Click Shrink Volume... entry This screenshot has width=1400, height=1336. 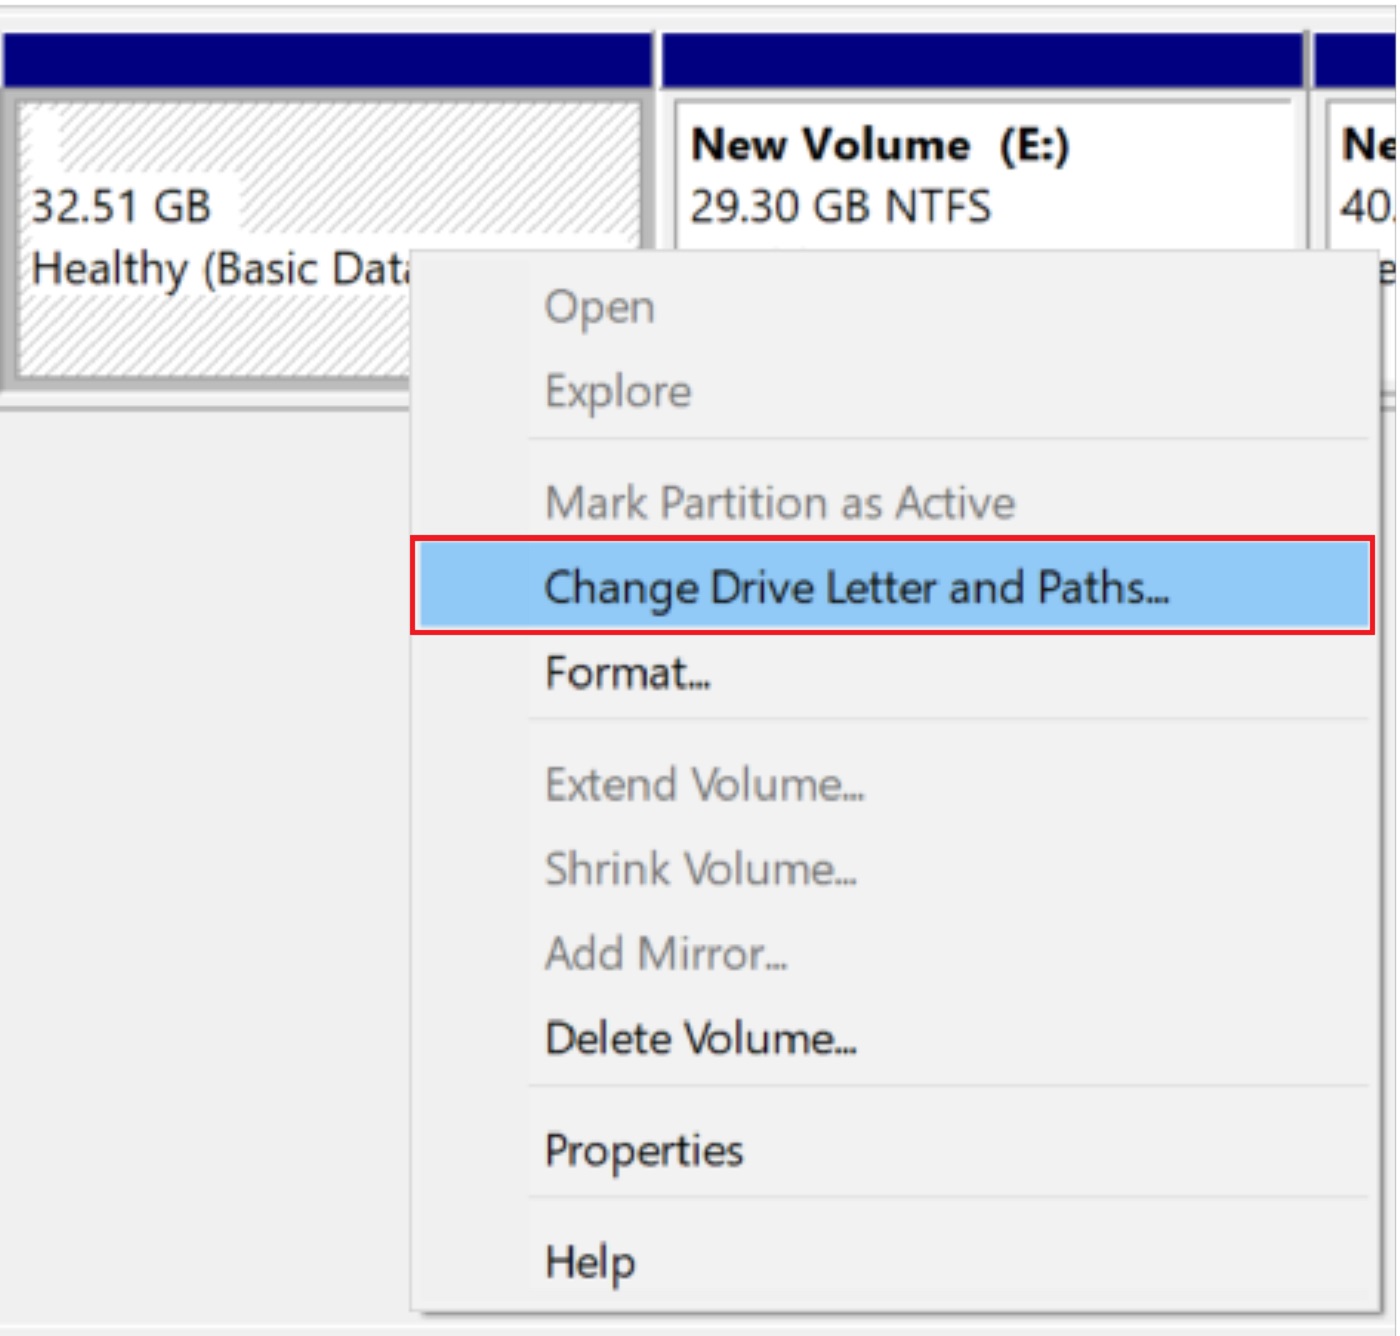pyautogui.click(x=700, y=869)
